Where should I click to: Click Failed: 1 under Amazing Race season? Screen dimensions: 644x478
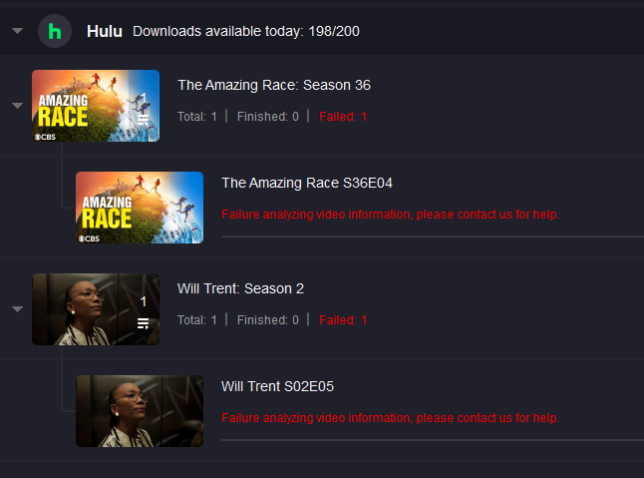[343, 117]
